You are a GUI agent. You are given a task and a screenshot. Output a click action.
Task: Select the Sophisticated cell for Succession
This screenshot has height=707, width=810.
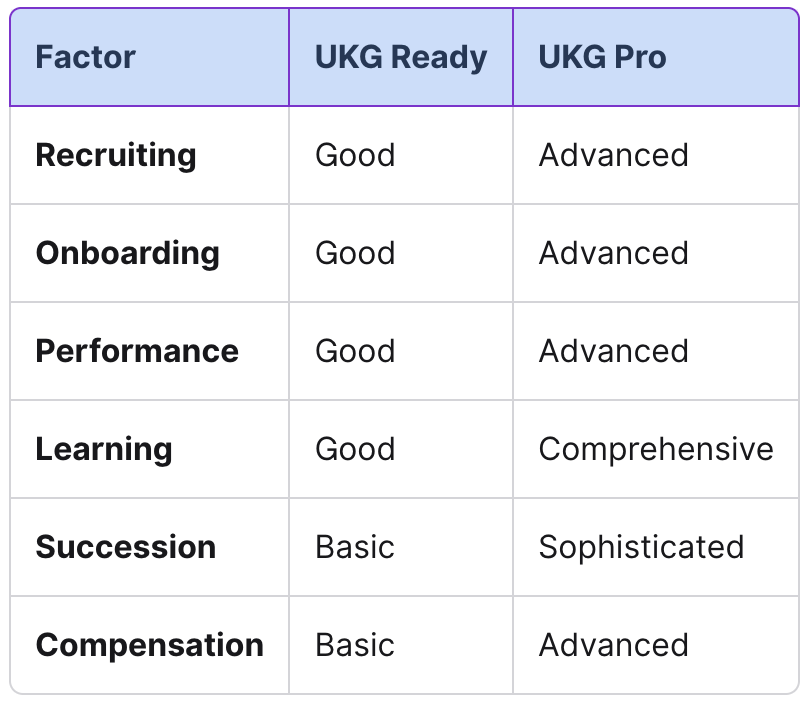point(641,547)
